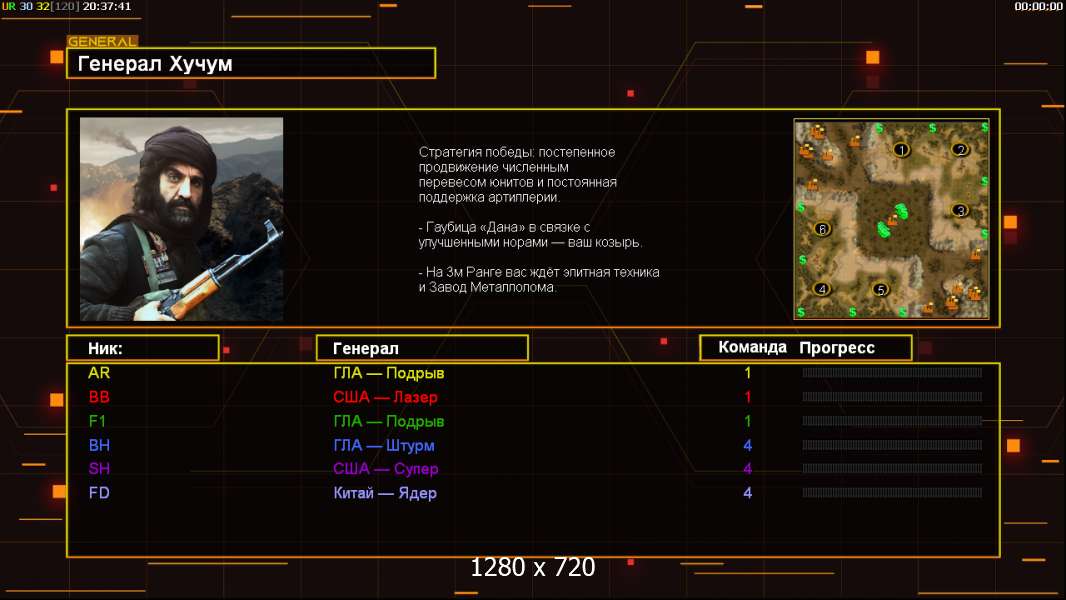Select start position 4 on the minimap
The width and height of the screenshot is (1066, 600).
(x=822, y=289)
